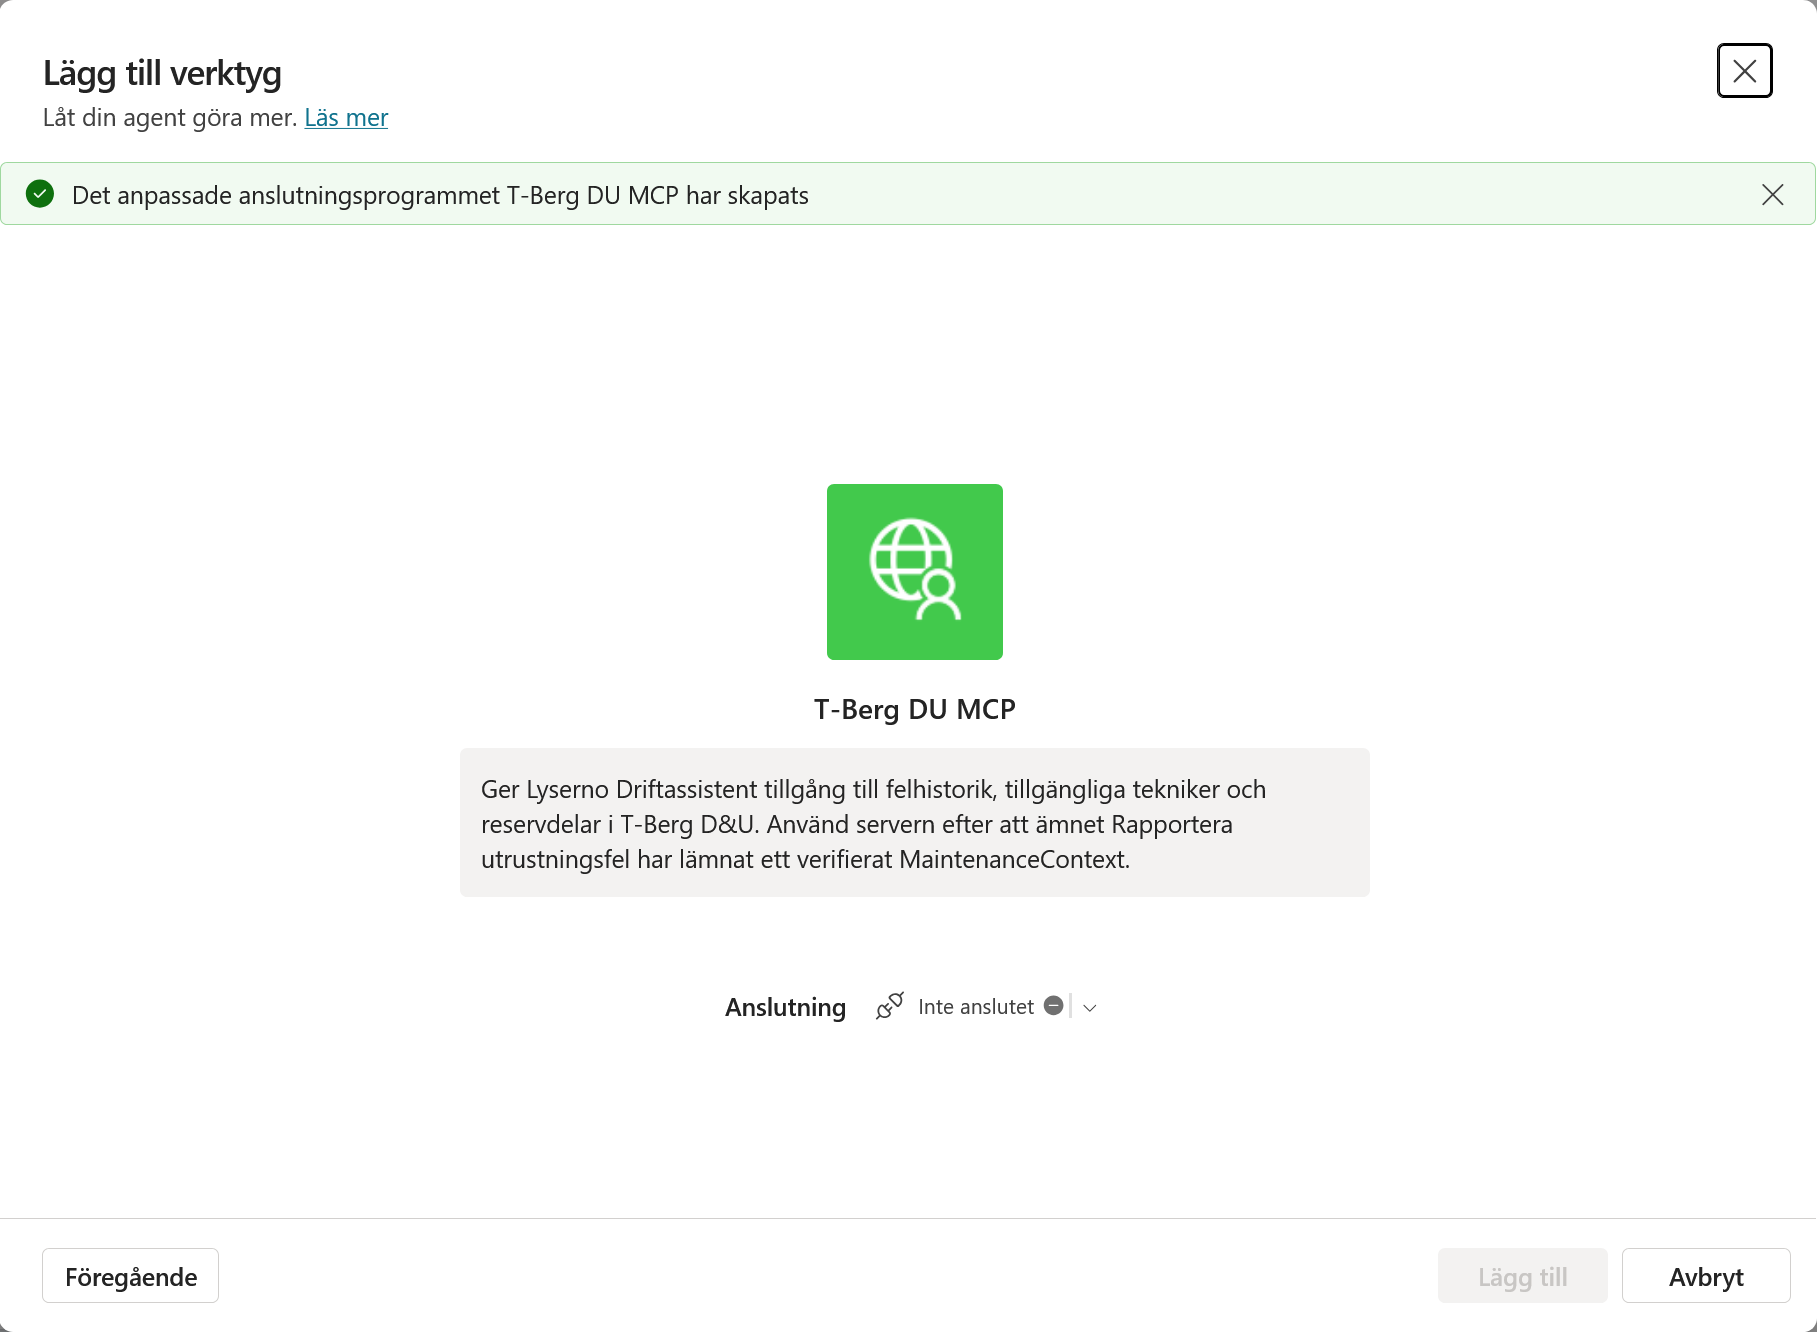Open the Läs mer link

point(346,118)
